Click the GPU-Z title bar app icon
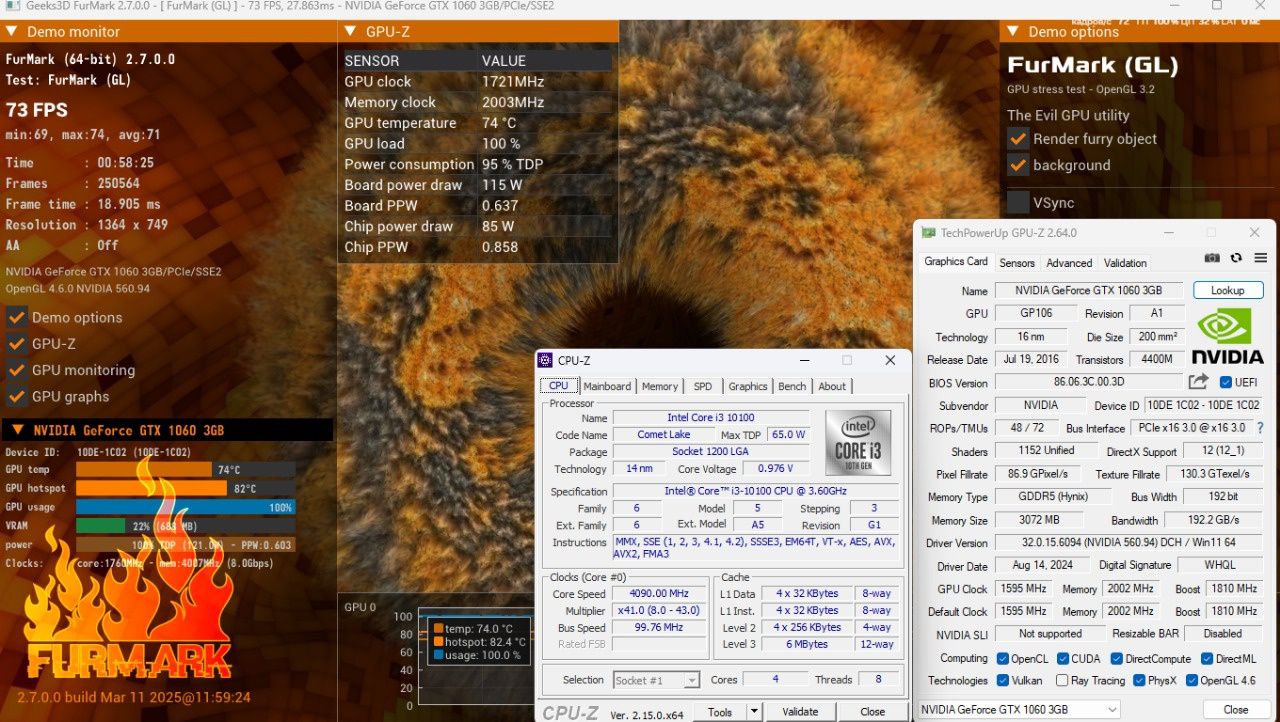 pyautogui.click(x=928, y=233)
